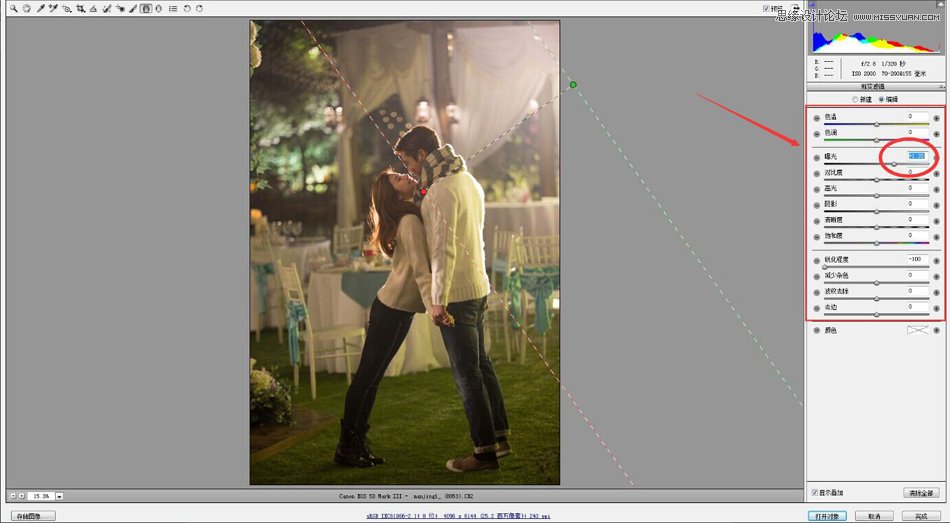Click the 取消 button

tap(874, 516)
